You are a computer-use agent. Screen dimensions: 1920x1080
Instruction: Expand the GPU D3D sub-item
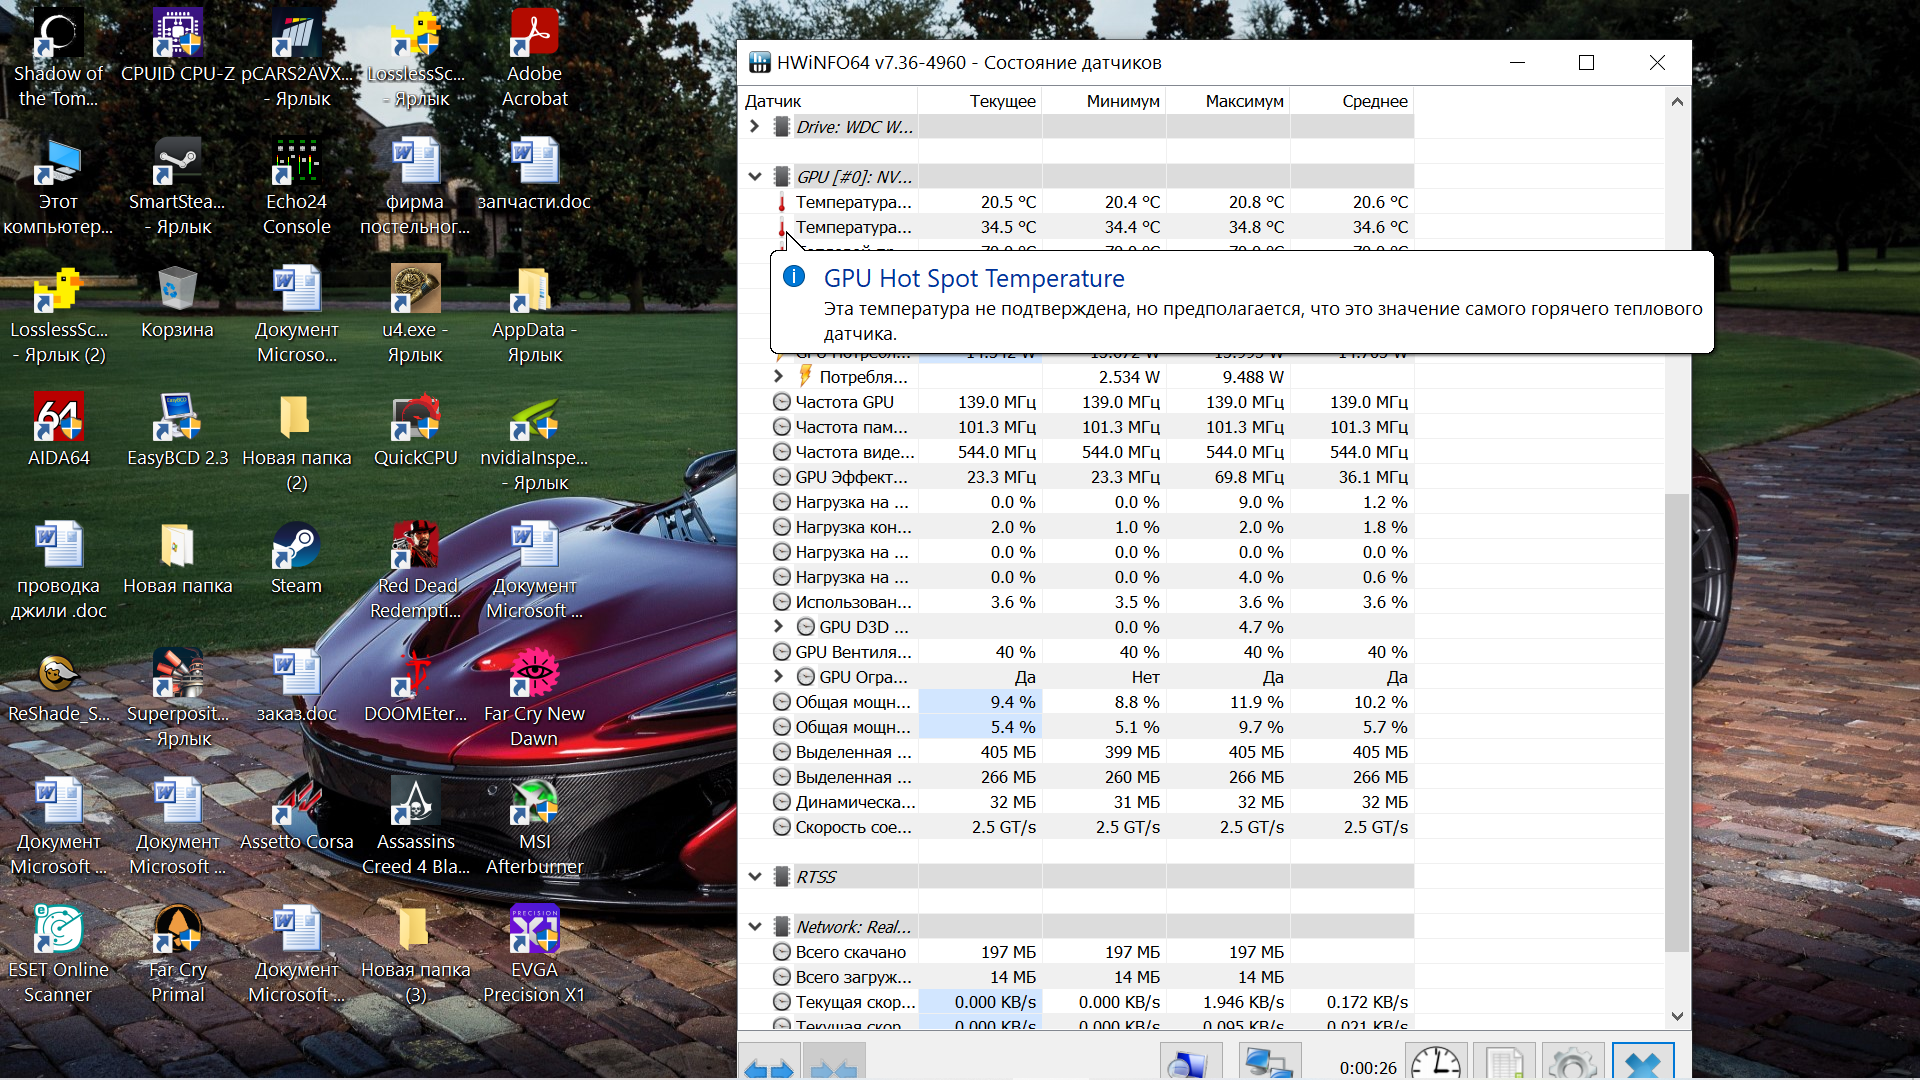(779, 627)
